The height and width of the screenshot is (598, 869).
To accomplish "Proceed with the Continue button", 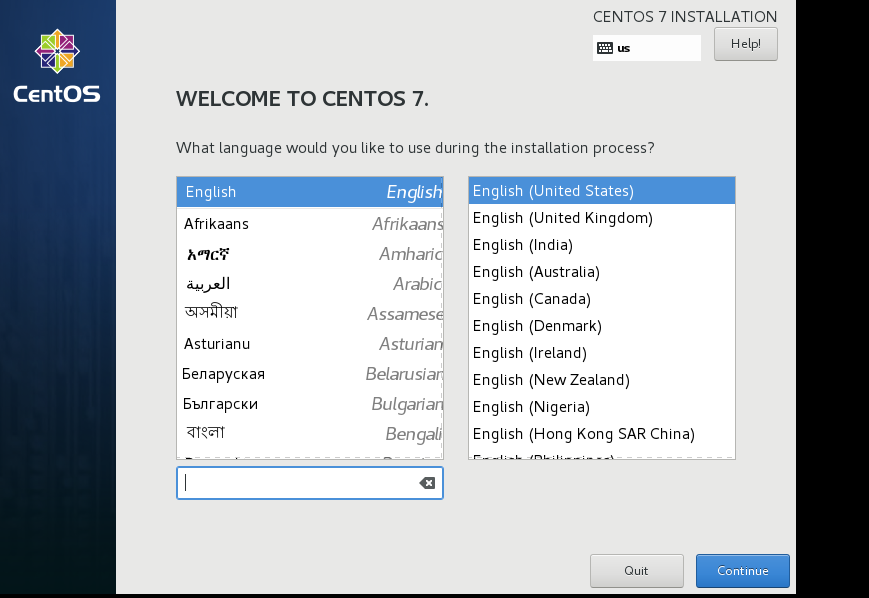I will (743, 571).
